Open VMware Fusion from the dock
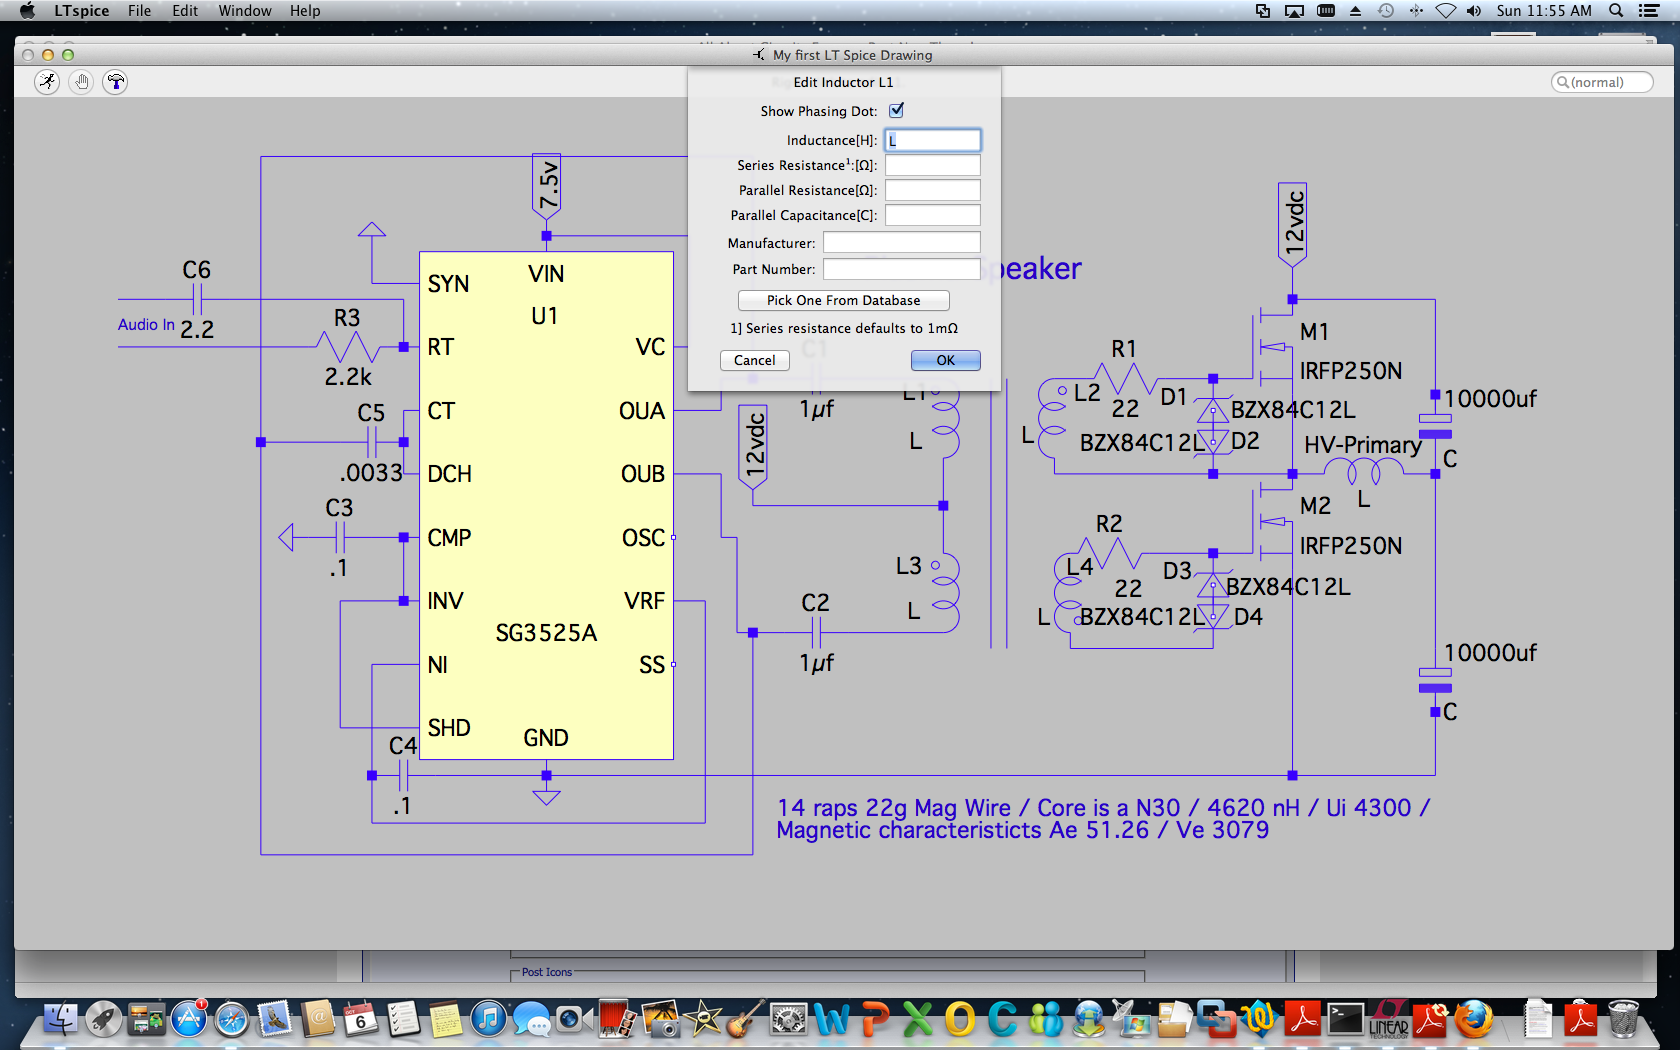The height and width of the screenshot is (1050, 1680). (x=1216, y=1019)
